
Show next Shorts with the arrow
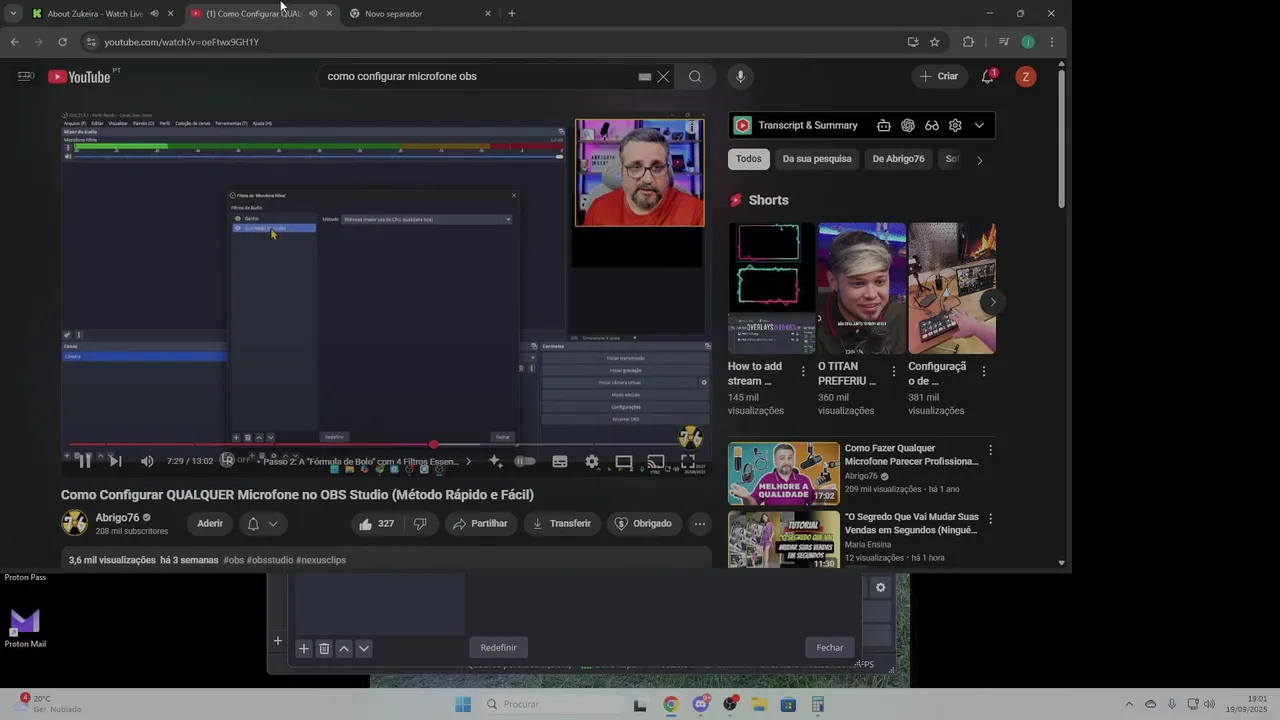point(992,302)
